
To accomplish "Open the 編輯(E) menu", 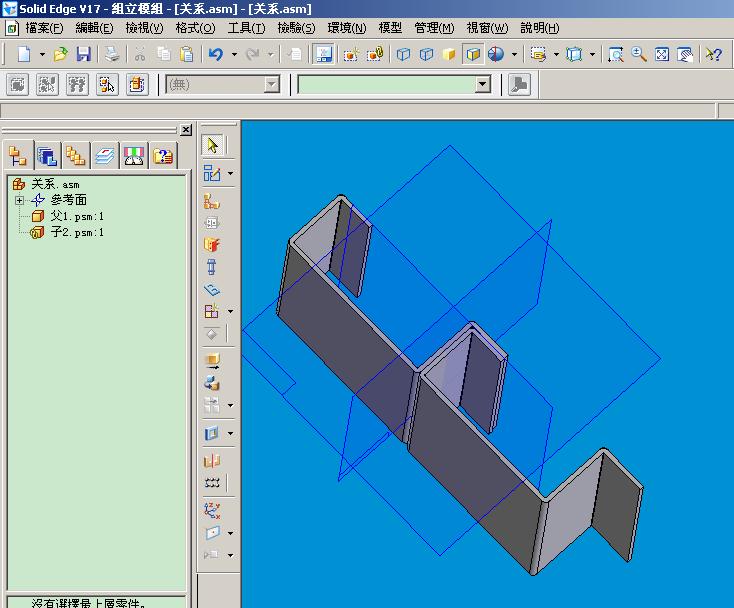I will point(94,28).
